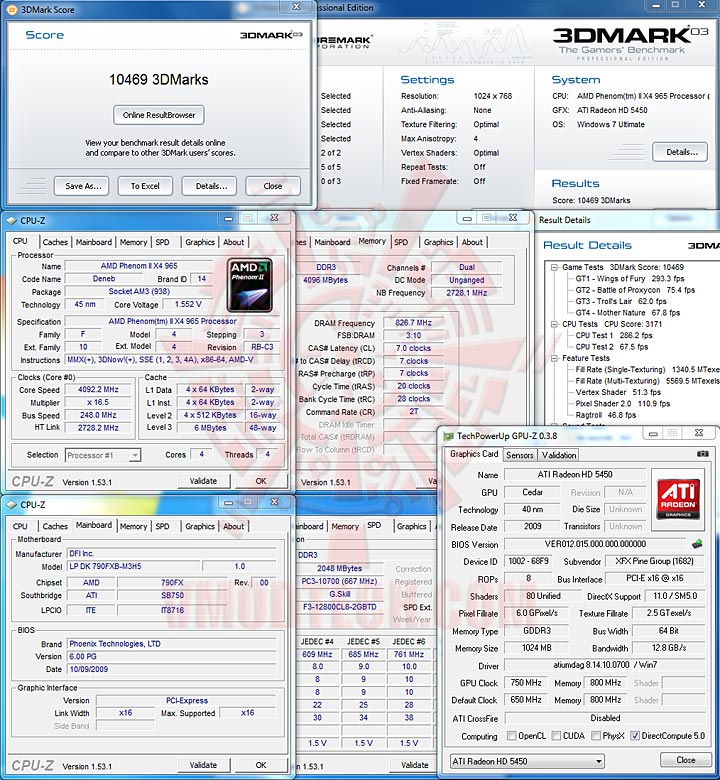Open the About tab in bottom CPU-Z window
The width and height of the screenshot is (720, 780).
pyautogui.click(x=233, y=526)
